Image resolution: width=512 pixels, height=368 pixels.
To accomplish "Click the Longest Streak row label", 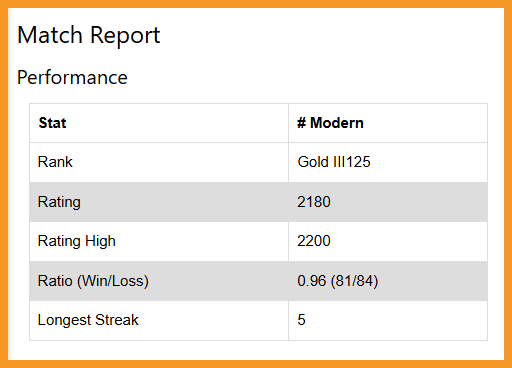I will [88, 320].
